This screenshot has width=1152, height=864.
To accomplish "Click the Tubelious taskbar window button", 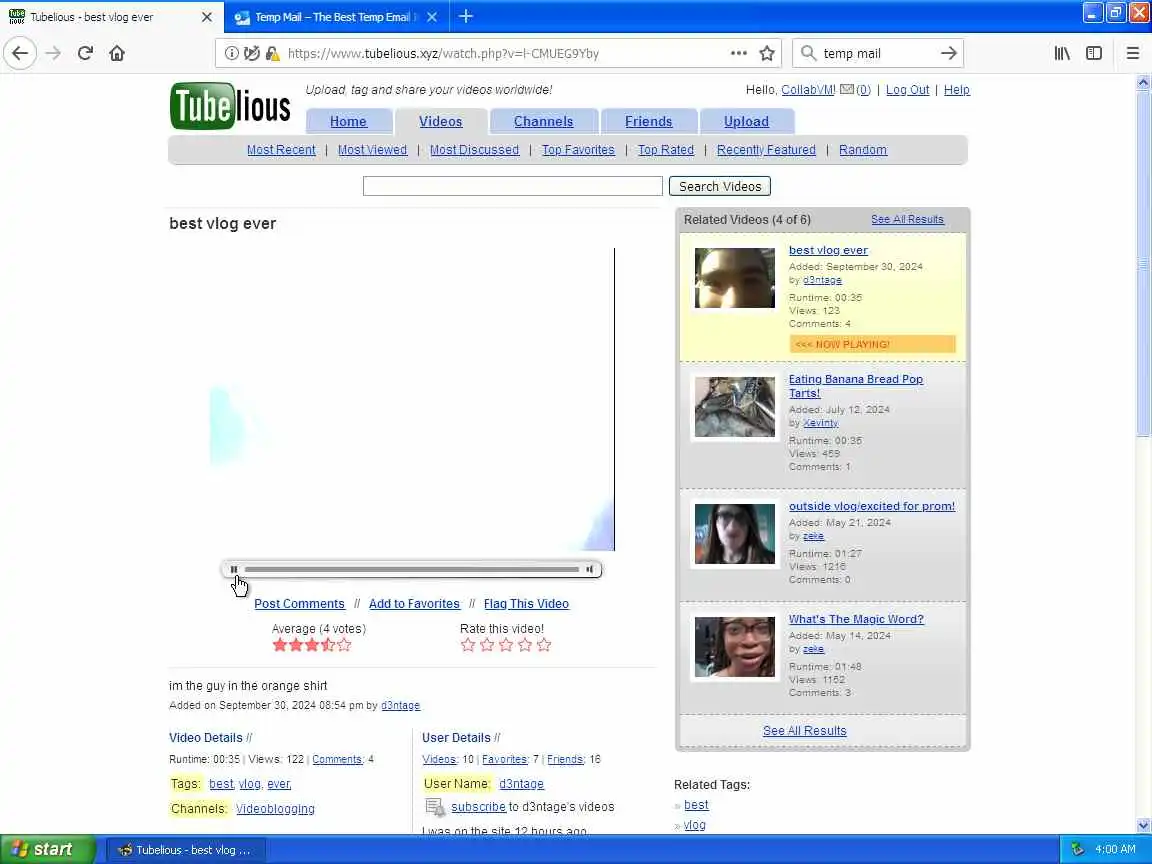I will 186,850.
